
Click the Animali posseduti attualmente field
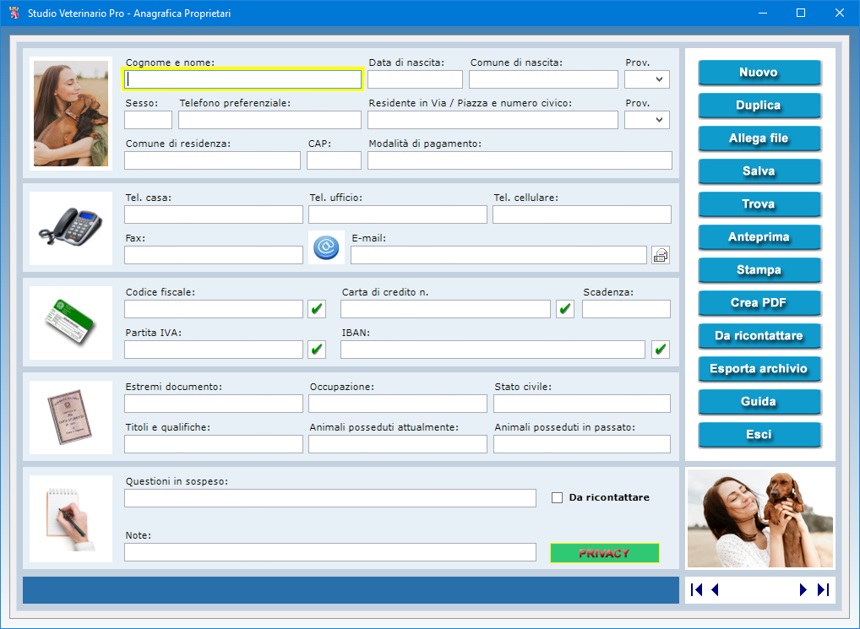pyautogui.click(x=398, y=444)
